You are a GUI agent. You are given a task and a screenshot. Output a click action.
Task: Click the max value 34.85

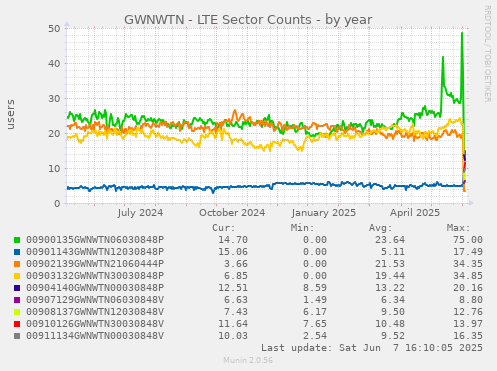pos(468,276)
